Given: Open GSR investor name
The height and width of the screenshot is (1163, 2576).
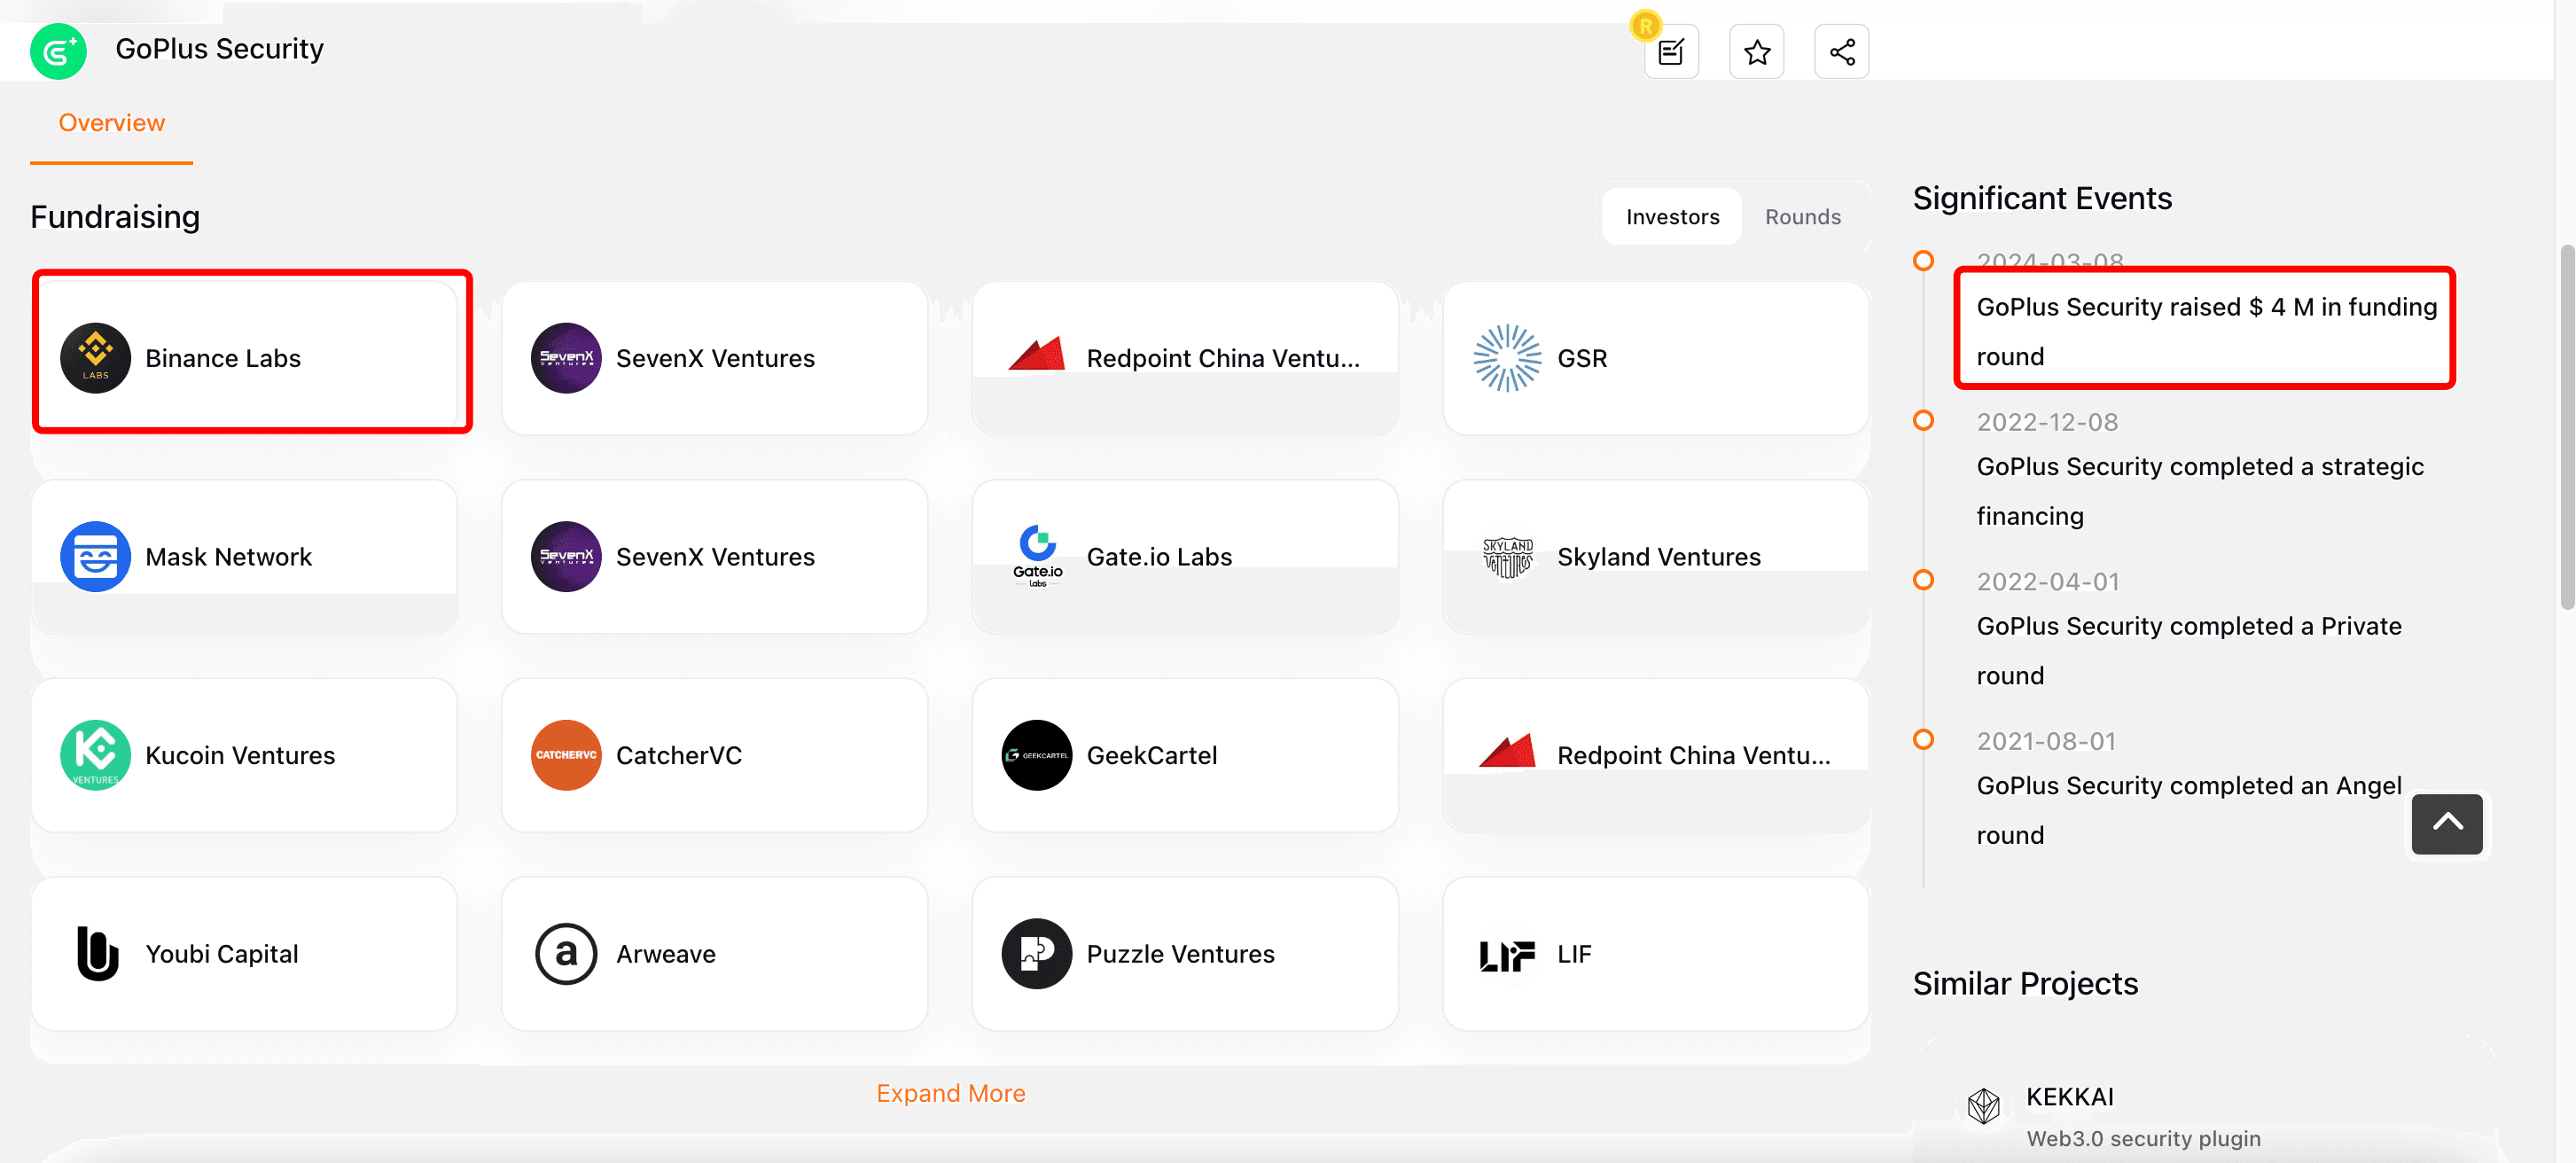Looking at the screenshot, I should (1582, 358).
